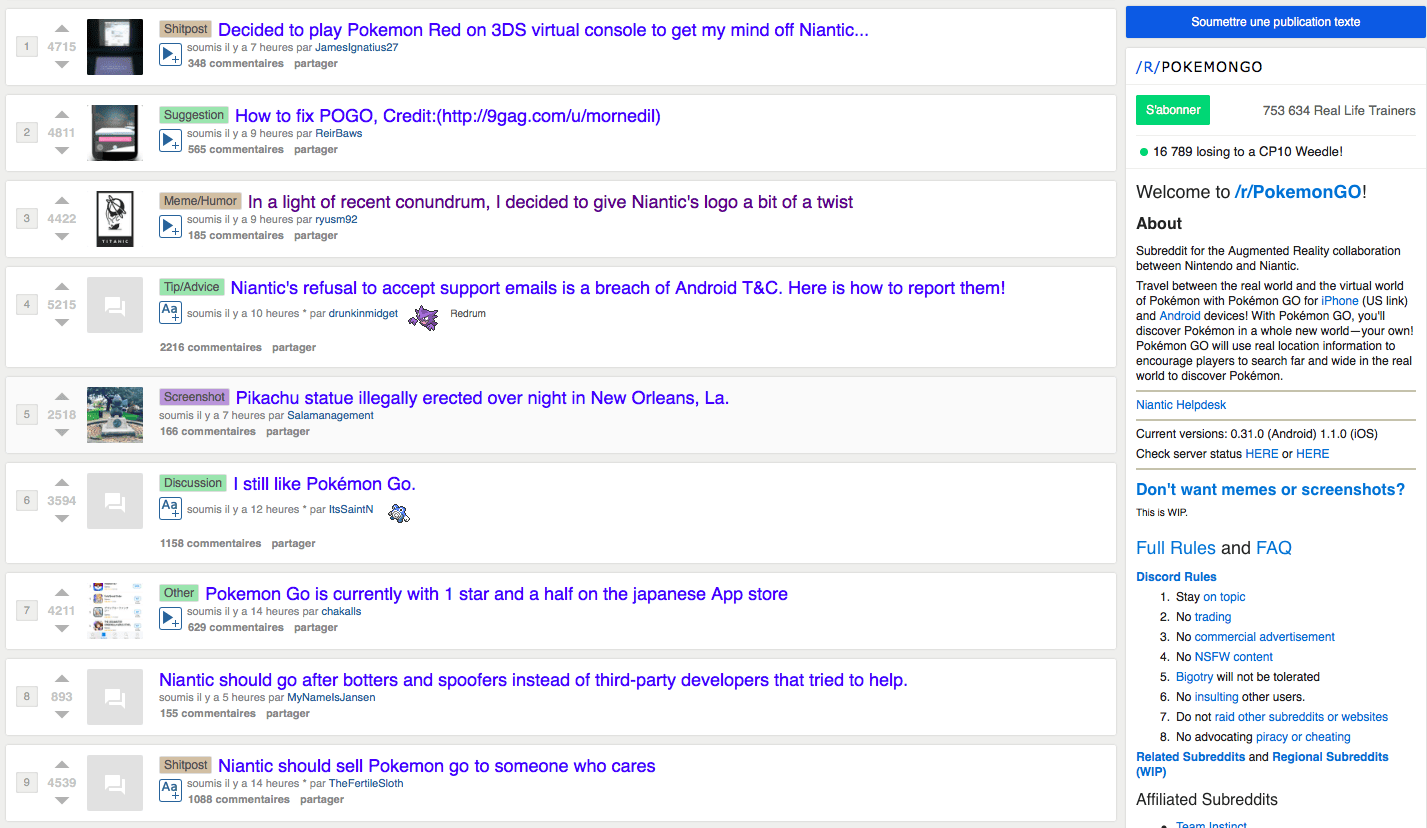Click the self-post placeholder icon for I still like Pokémon Go
The image size is (1427, 828).
(x=115, y=501)
